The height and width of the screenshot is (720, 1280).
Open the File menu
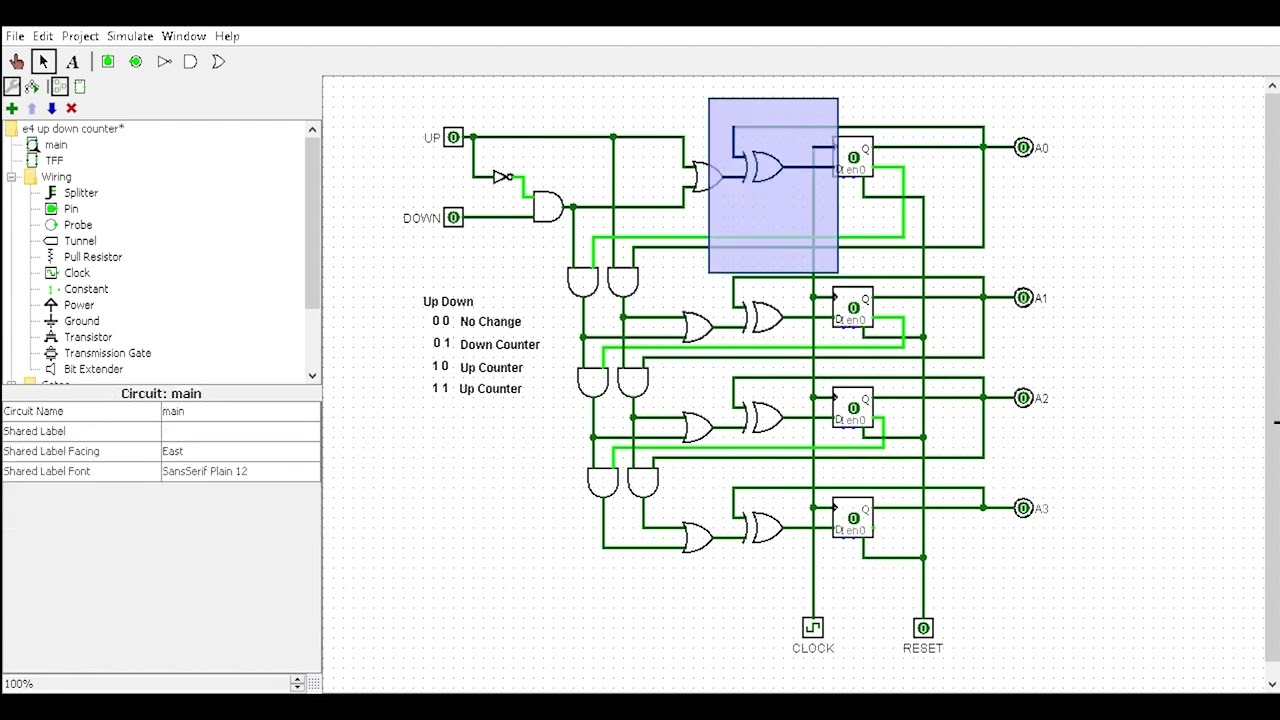pyautogui.click(x=15, y=36)
